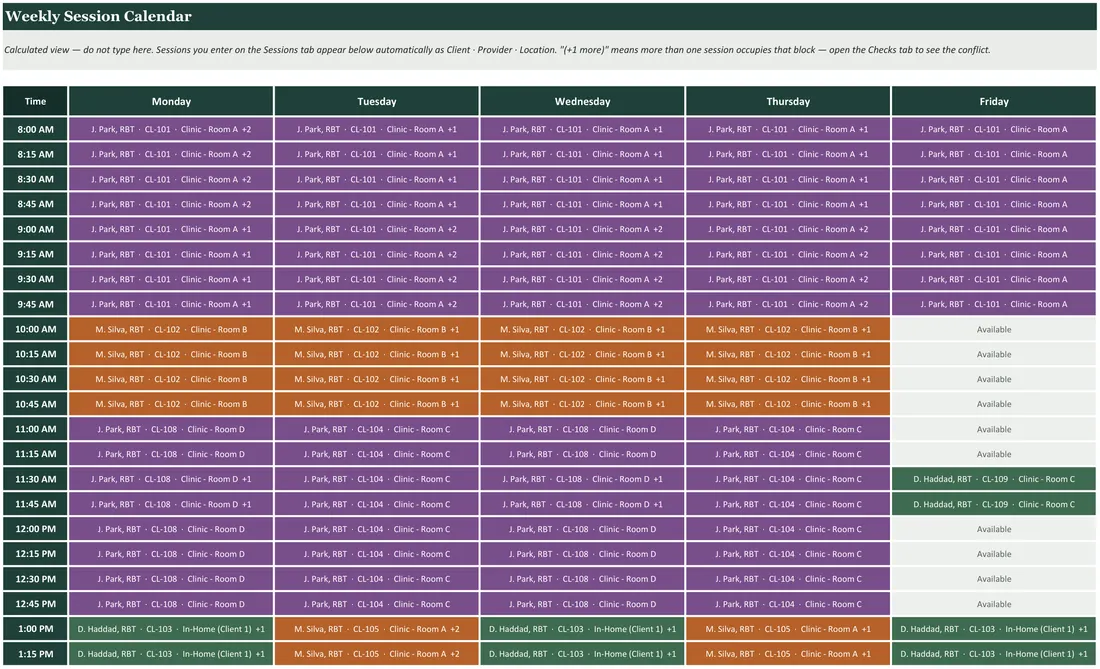Screen dimensions: 1100x669
Task: Click the 8:30 AM time label
Action: click(35, 179)
